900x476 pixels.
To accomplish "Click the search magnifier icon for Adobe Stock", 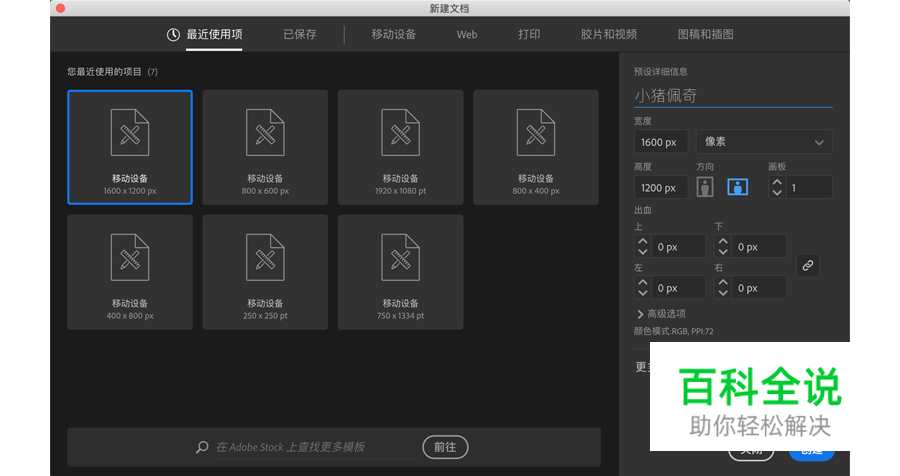I will coord(202,448).
